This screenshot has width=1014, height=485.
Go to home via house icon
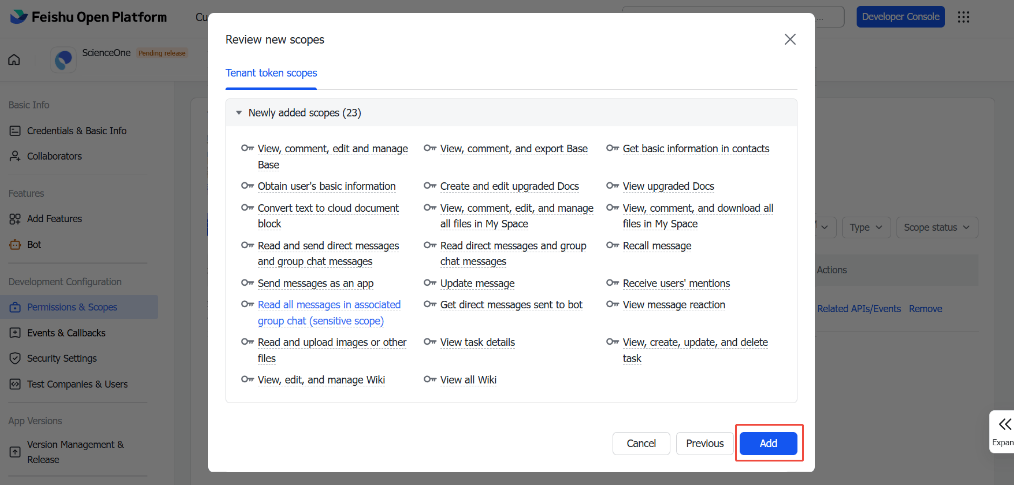(x=14, y=60)
